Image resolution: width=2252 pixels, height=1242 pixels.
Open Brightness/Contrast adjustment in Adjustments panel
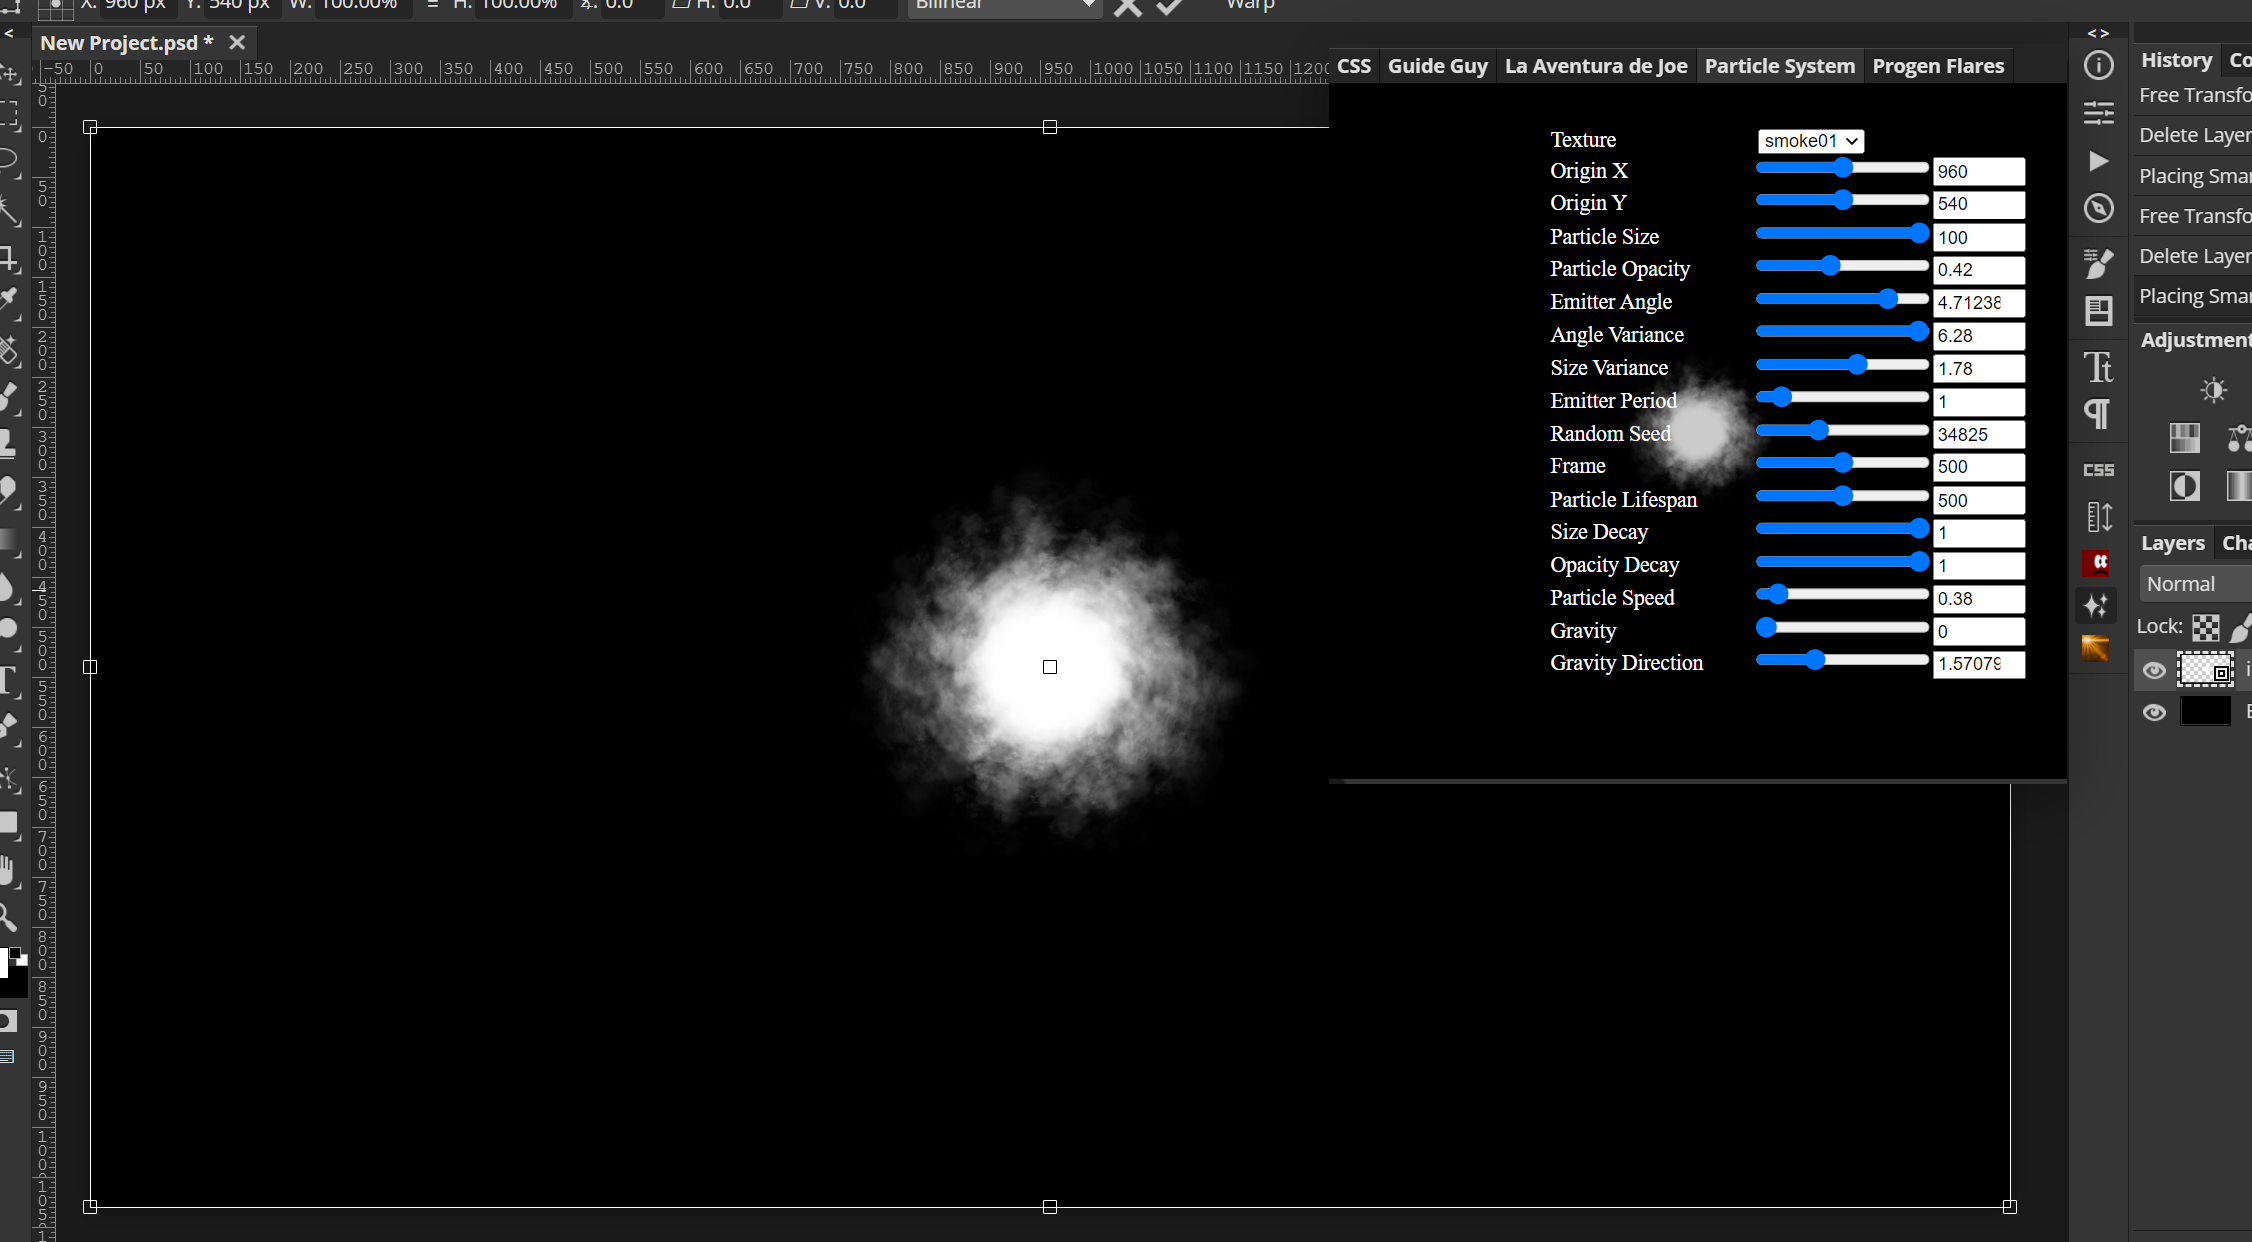2213,390
